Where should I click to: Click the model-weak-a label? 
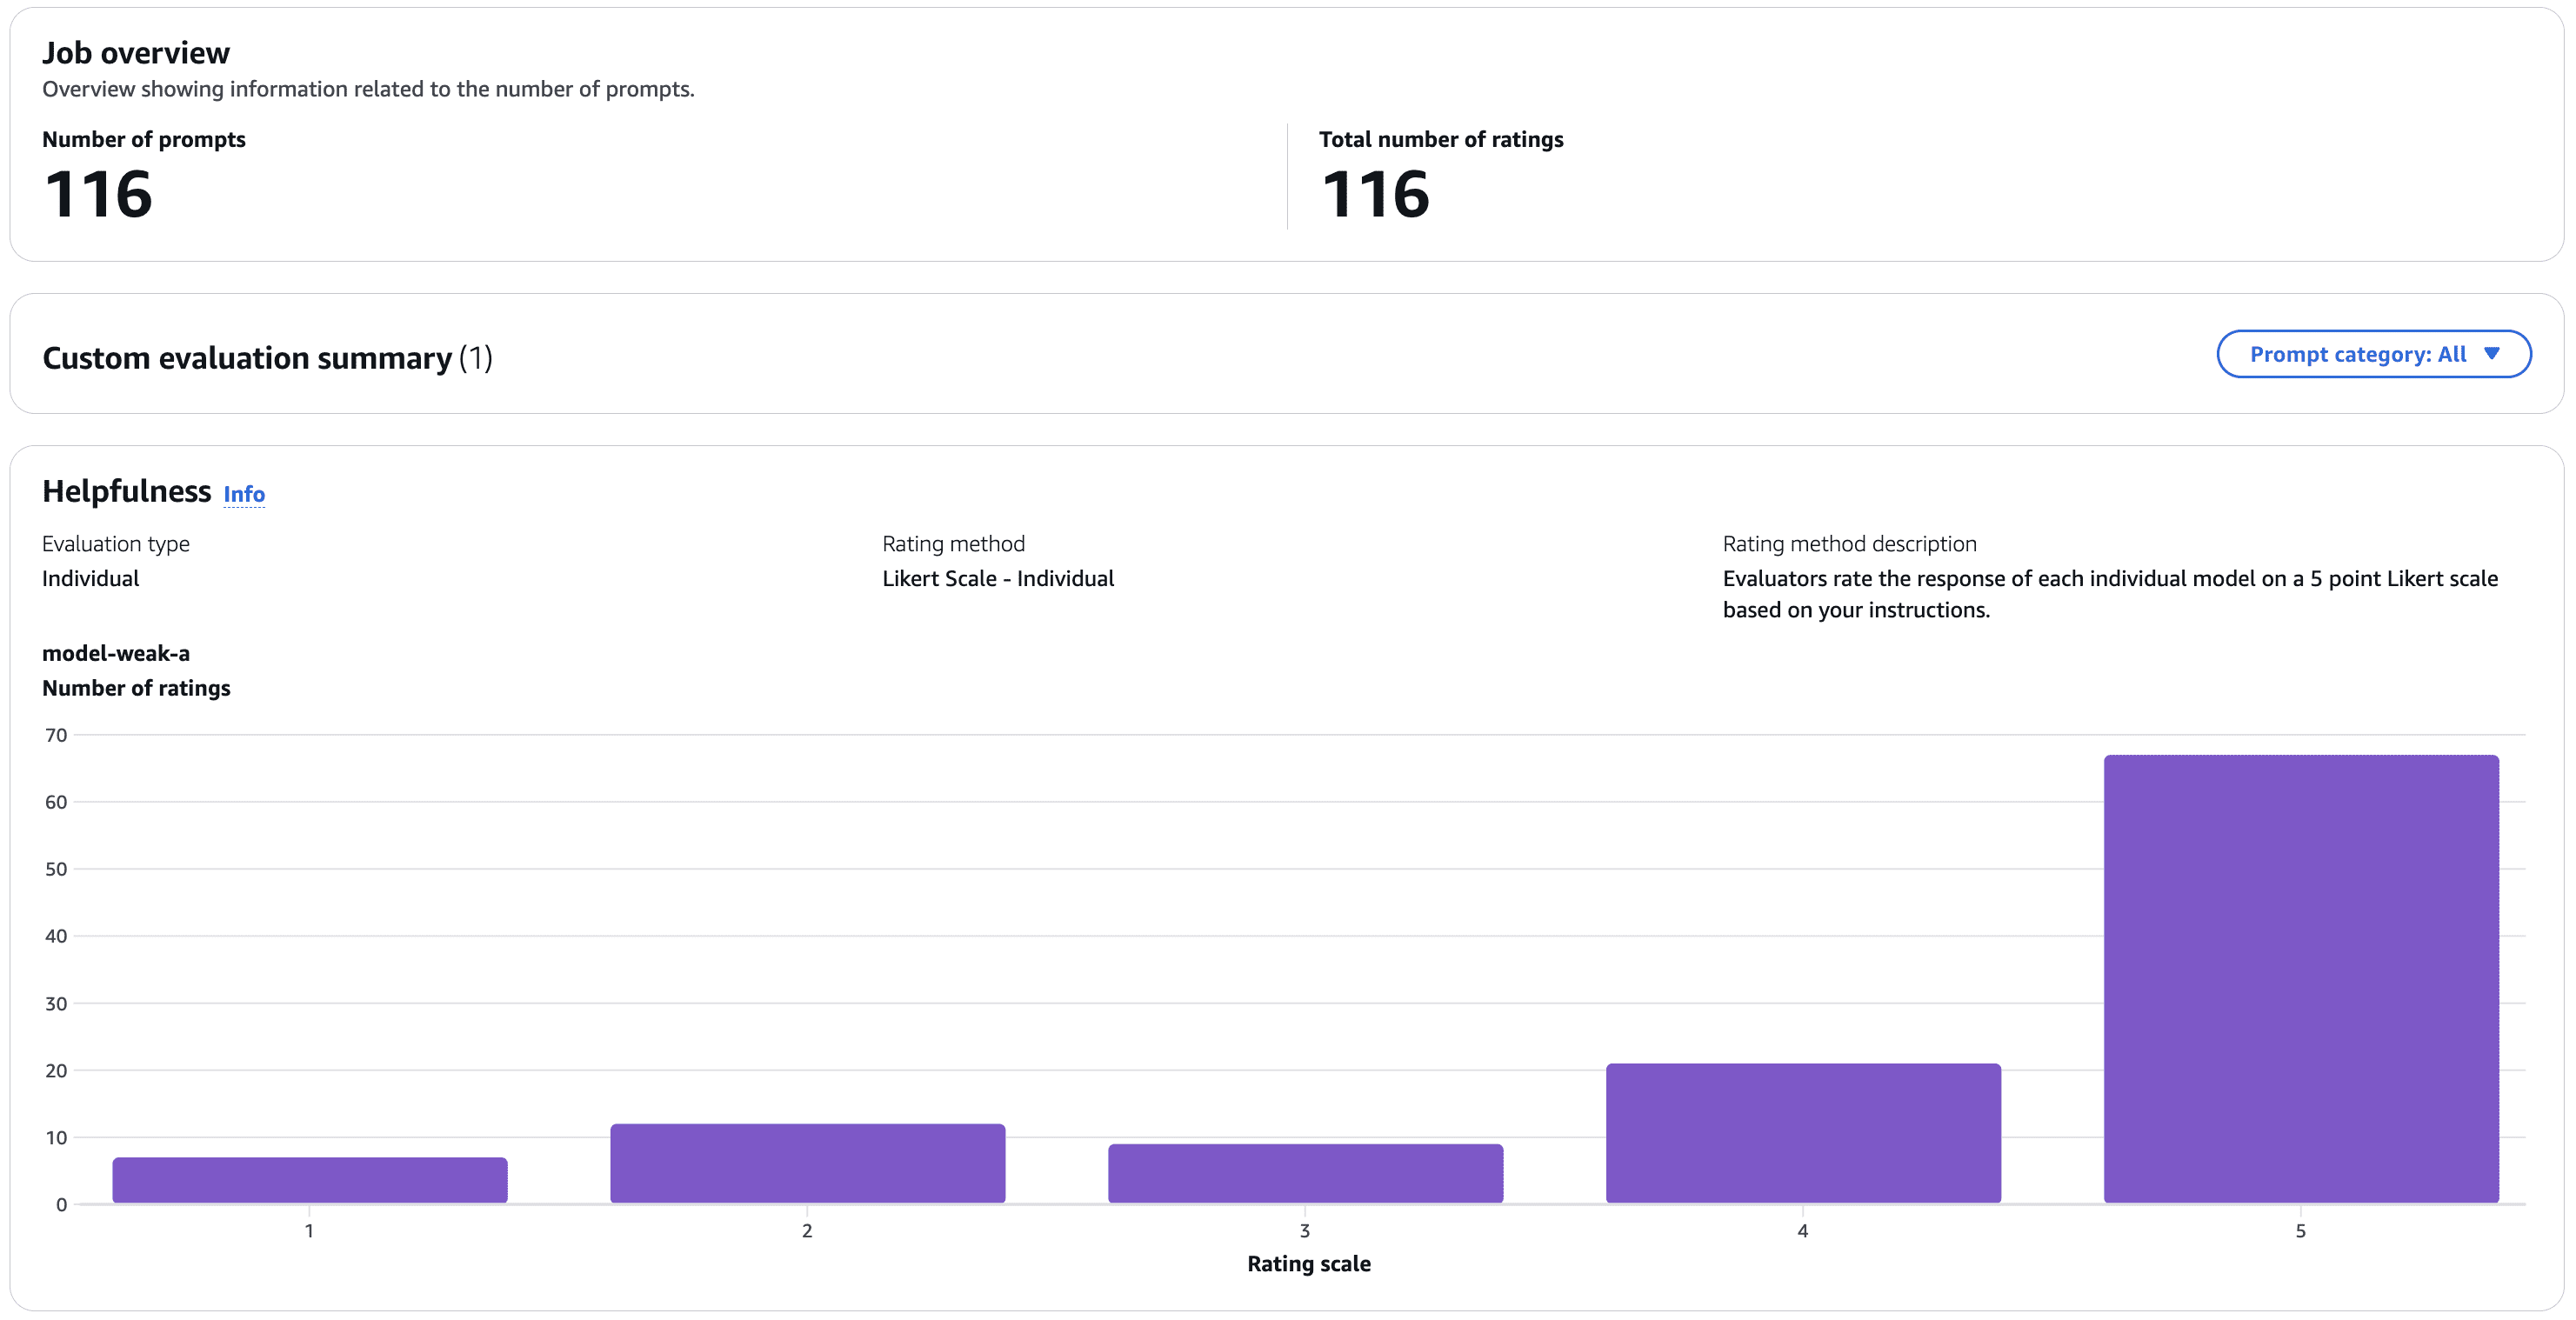116,653
